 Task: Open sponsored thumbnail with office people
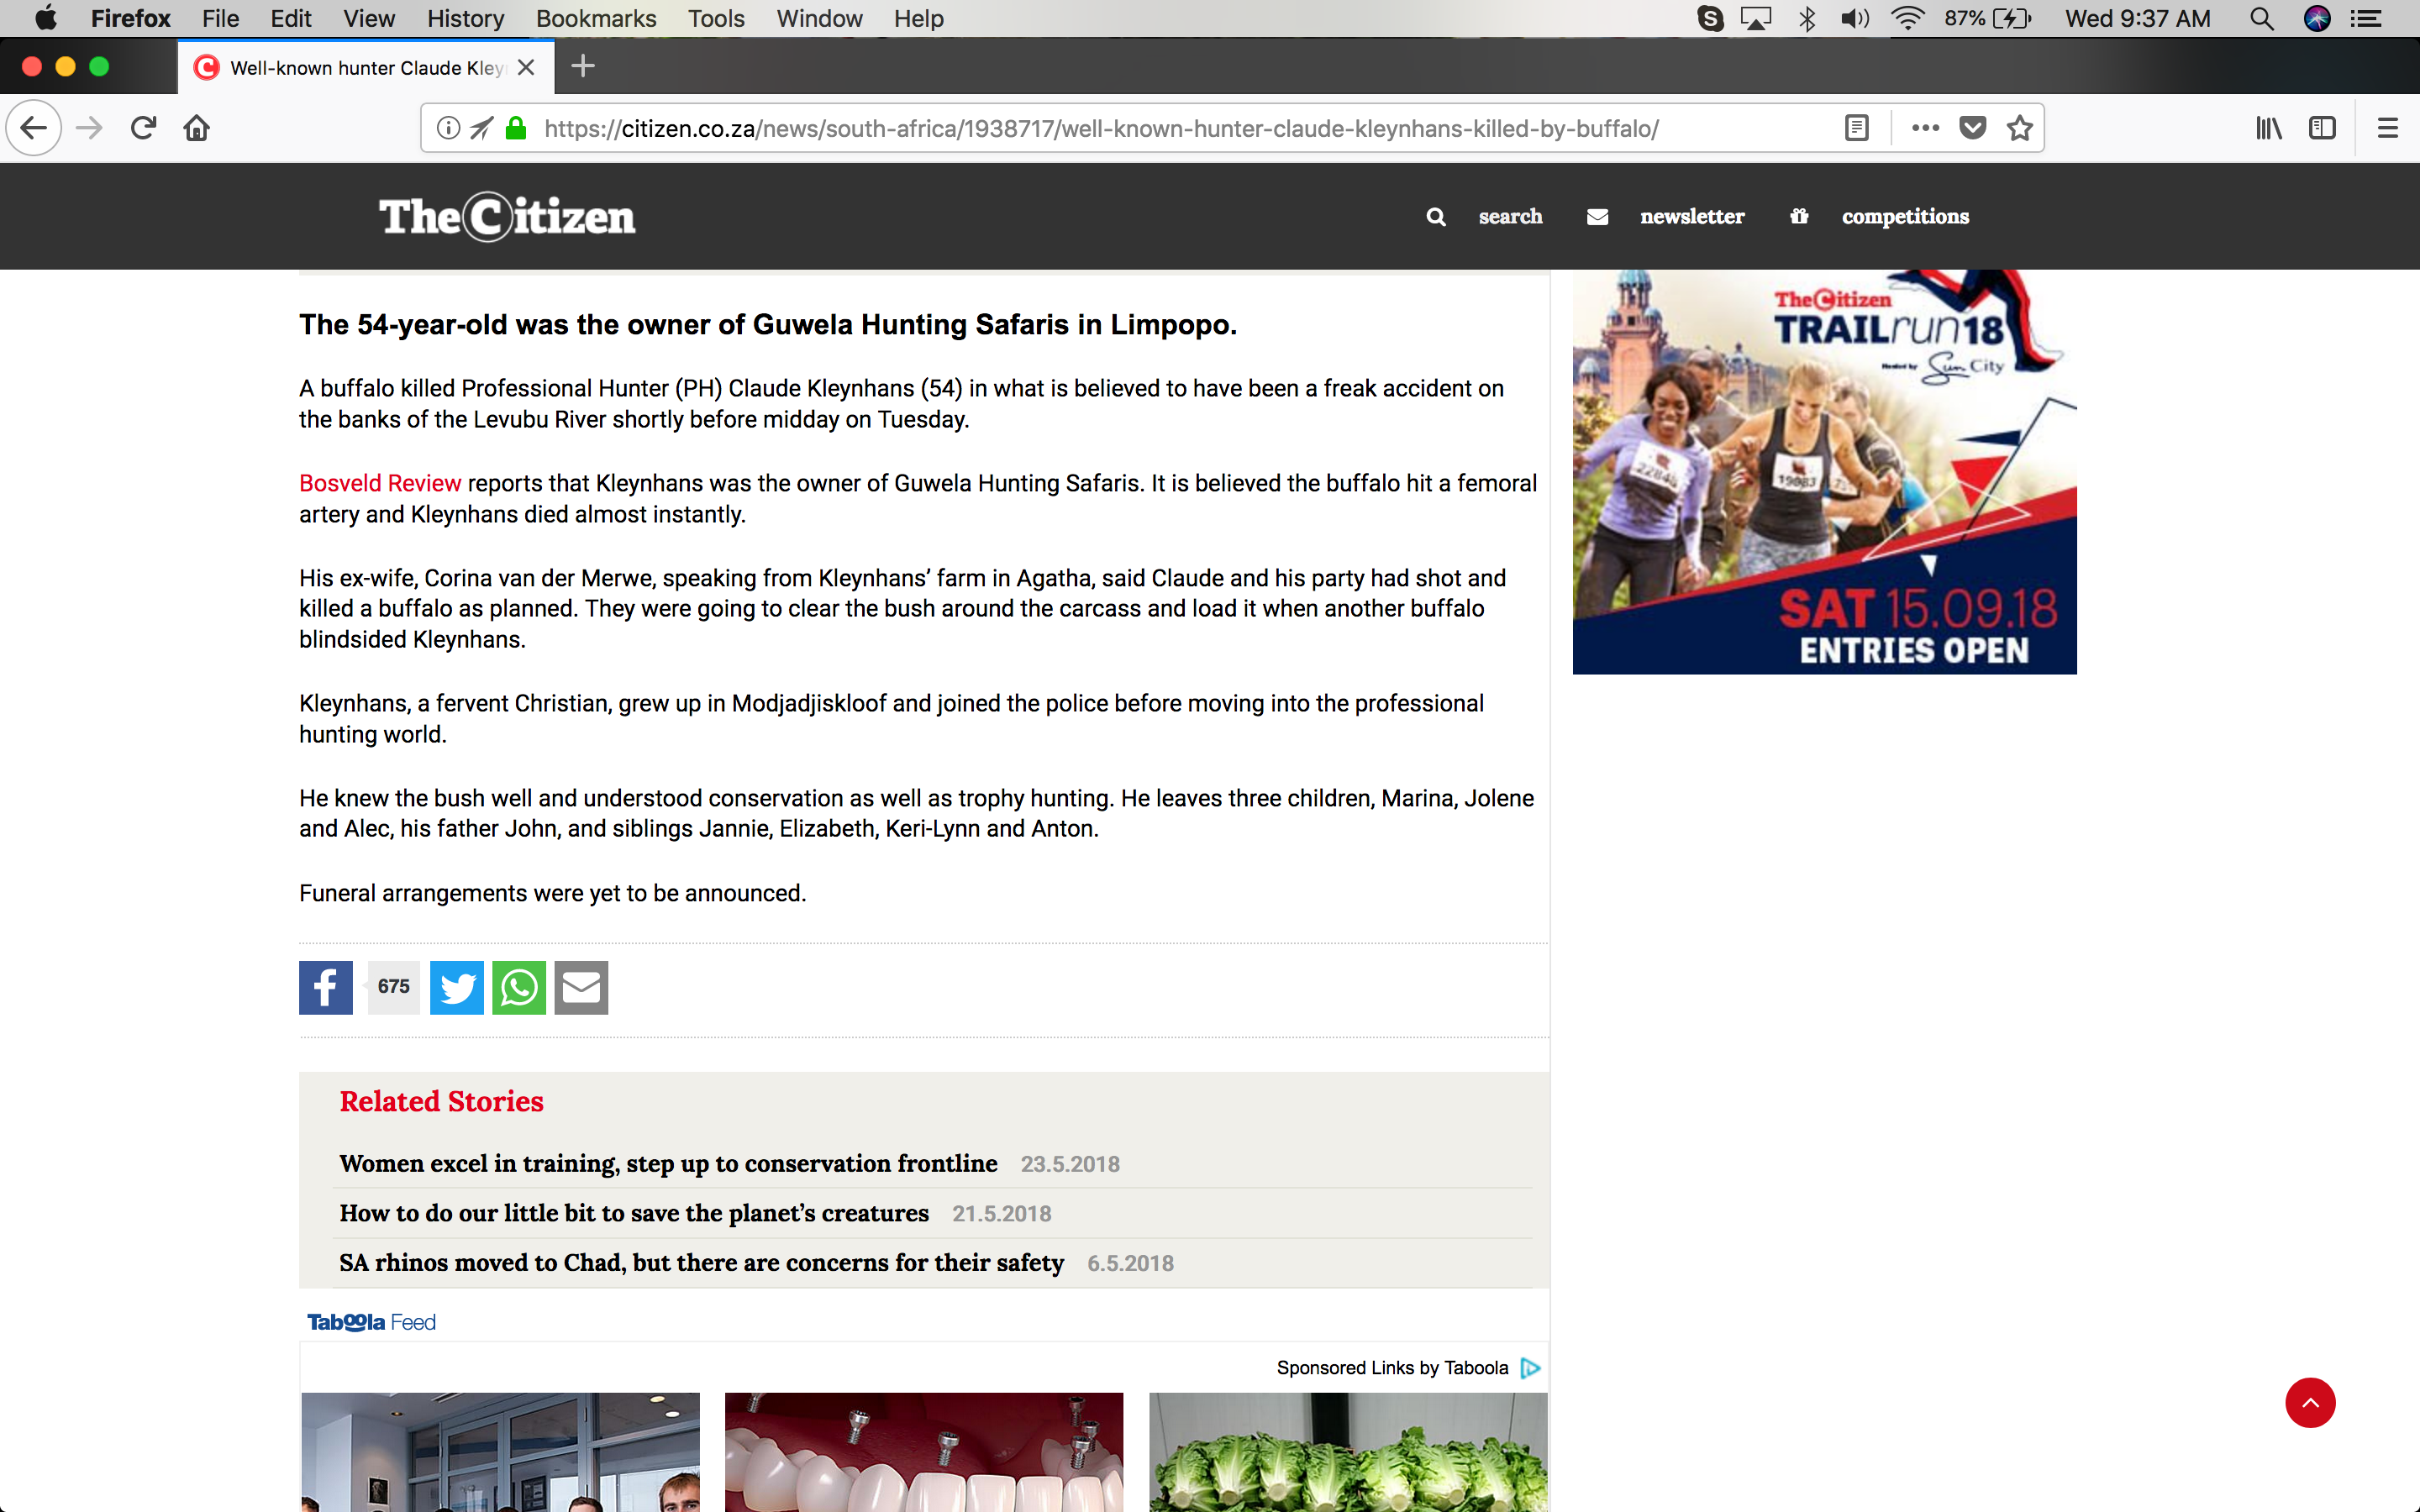pyautogui.click(x=500, y=1452)
